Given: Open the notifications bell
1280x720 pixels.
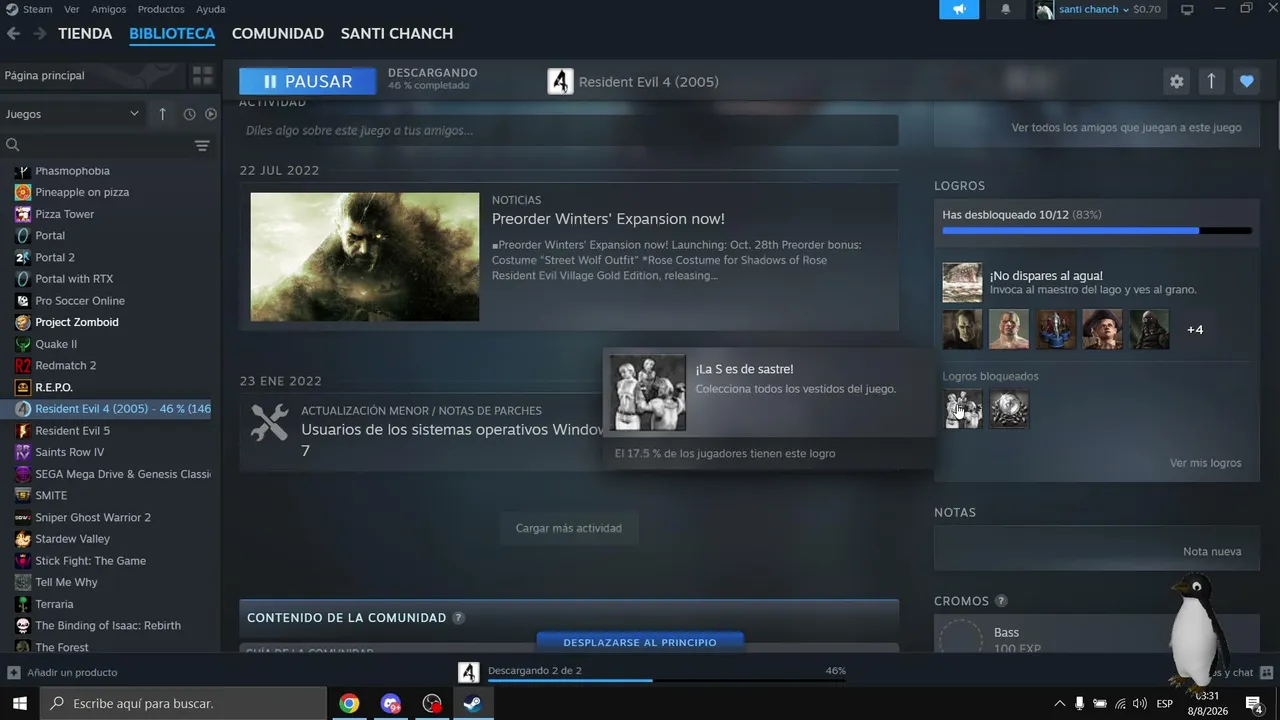Looking at the screenshot, I should (1005, 9).
